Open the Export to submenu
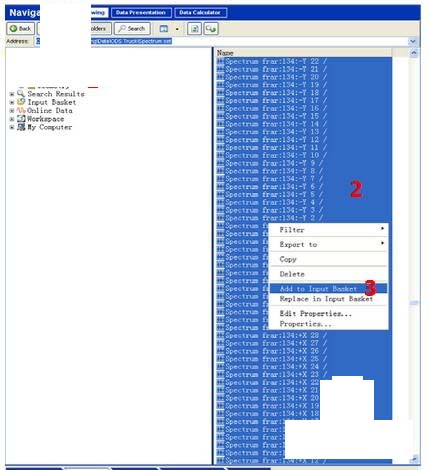This screenshot has height=470, width=429. point(328,245)
